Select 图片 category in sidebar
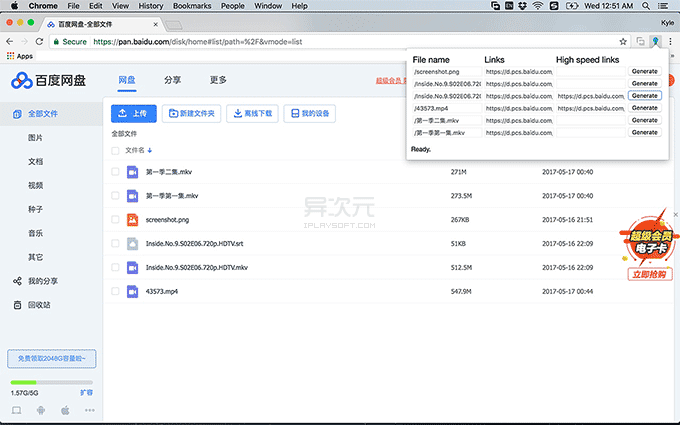Image resolution: width=680 pixels, height=425 pixels. click(36, 137)
